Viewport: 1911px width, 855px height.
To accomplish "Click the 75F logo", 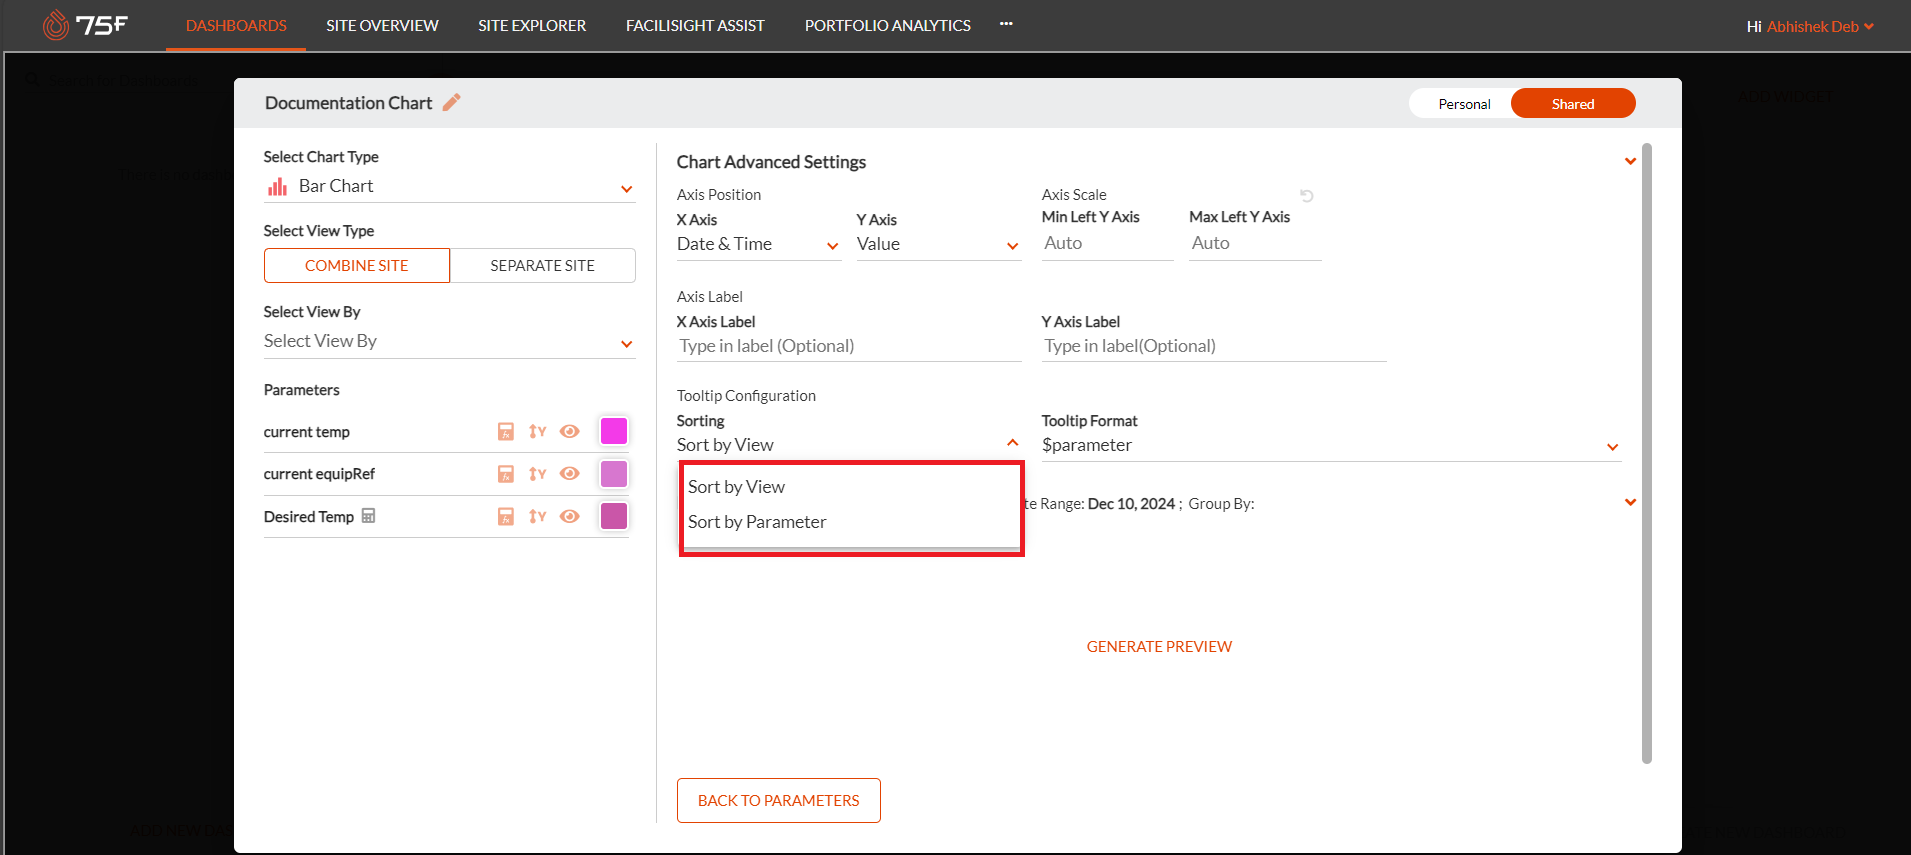I will click(85, 25).
